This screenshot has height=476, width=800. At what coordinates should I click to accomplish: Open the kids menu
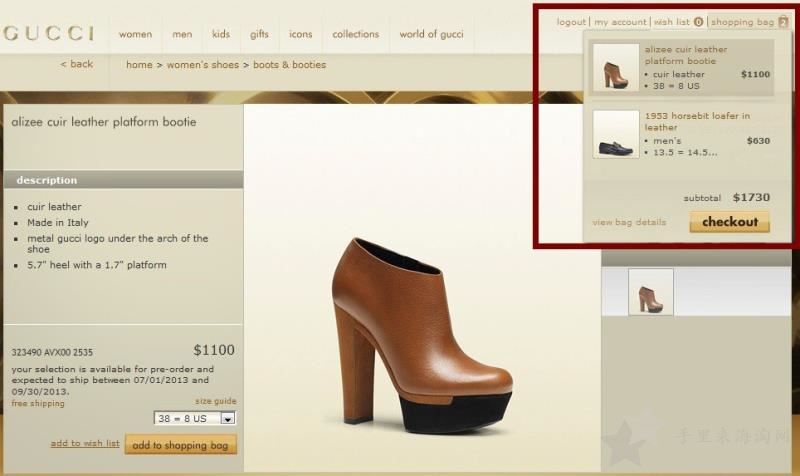(x=221, y=34)
